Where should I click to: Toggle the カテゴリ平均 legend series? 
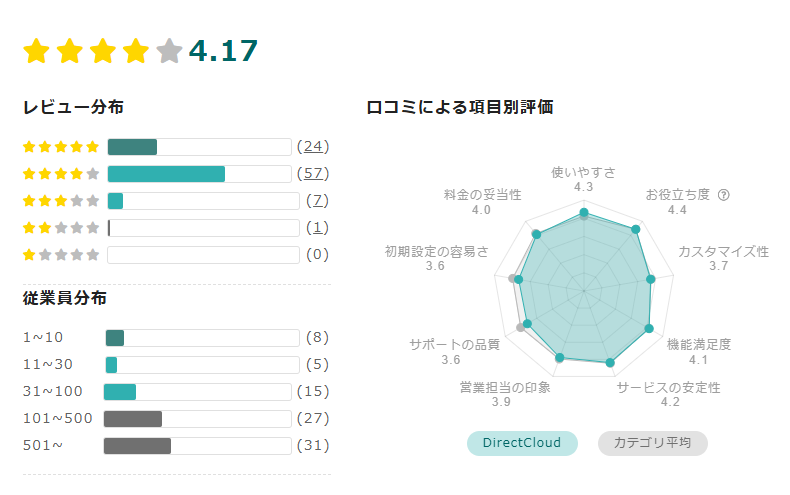click(x=652, y=443)
